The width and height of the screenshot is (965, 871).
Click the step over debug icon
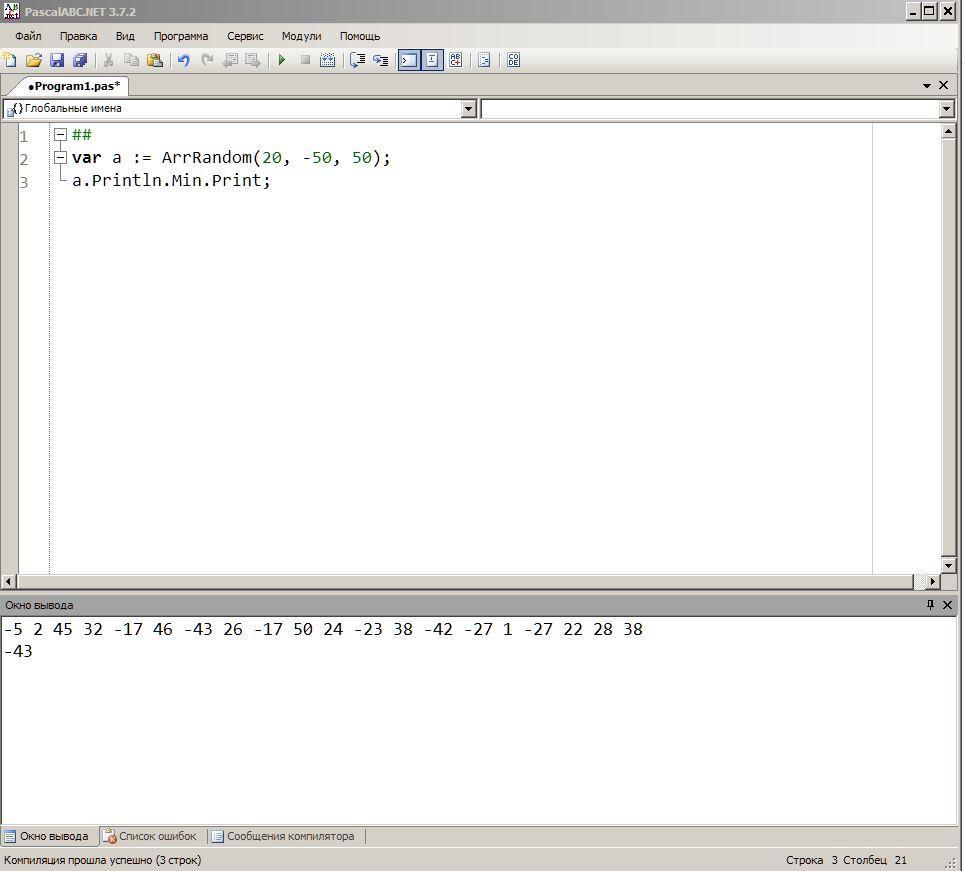click(357, 60)
